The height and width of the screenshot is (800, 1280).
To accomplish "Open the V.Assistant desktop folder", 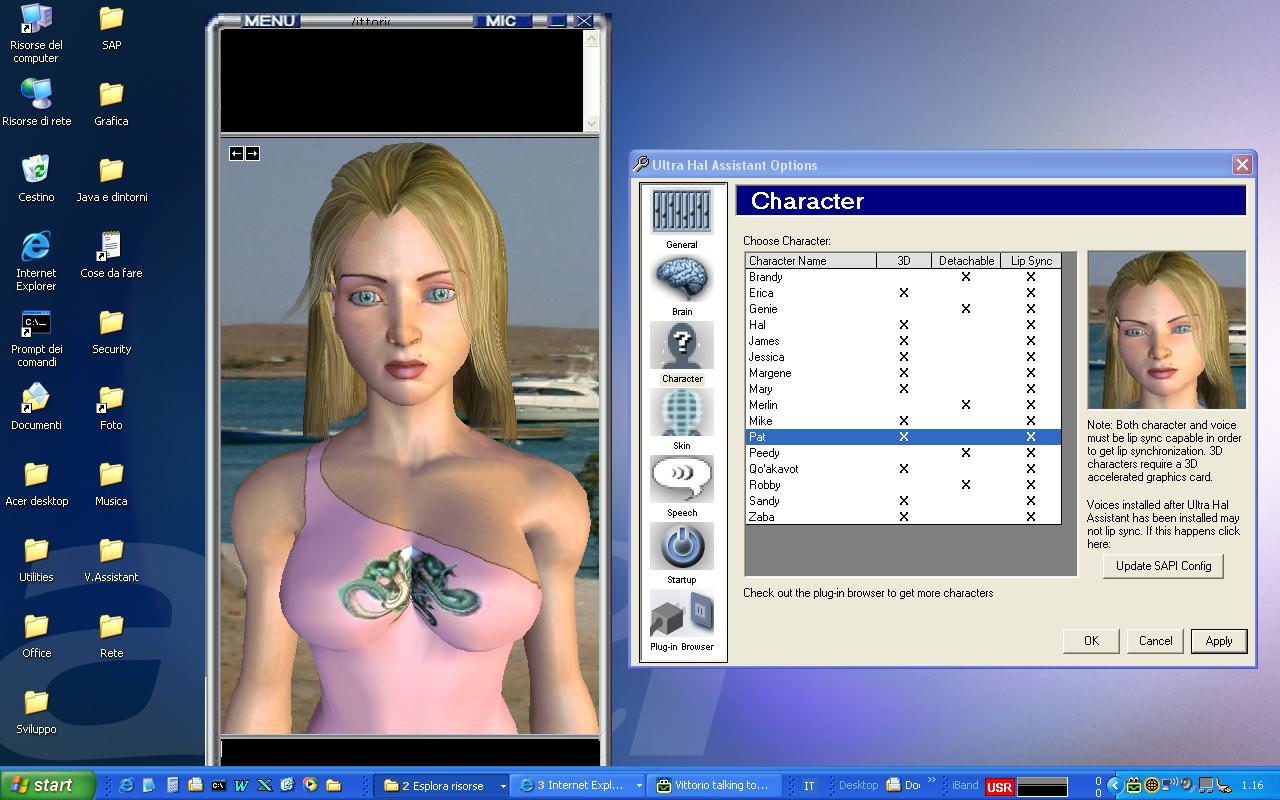I will click(111, 559).
